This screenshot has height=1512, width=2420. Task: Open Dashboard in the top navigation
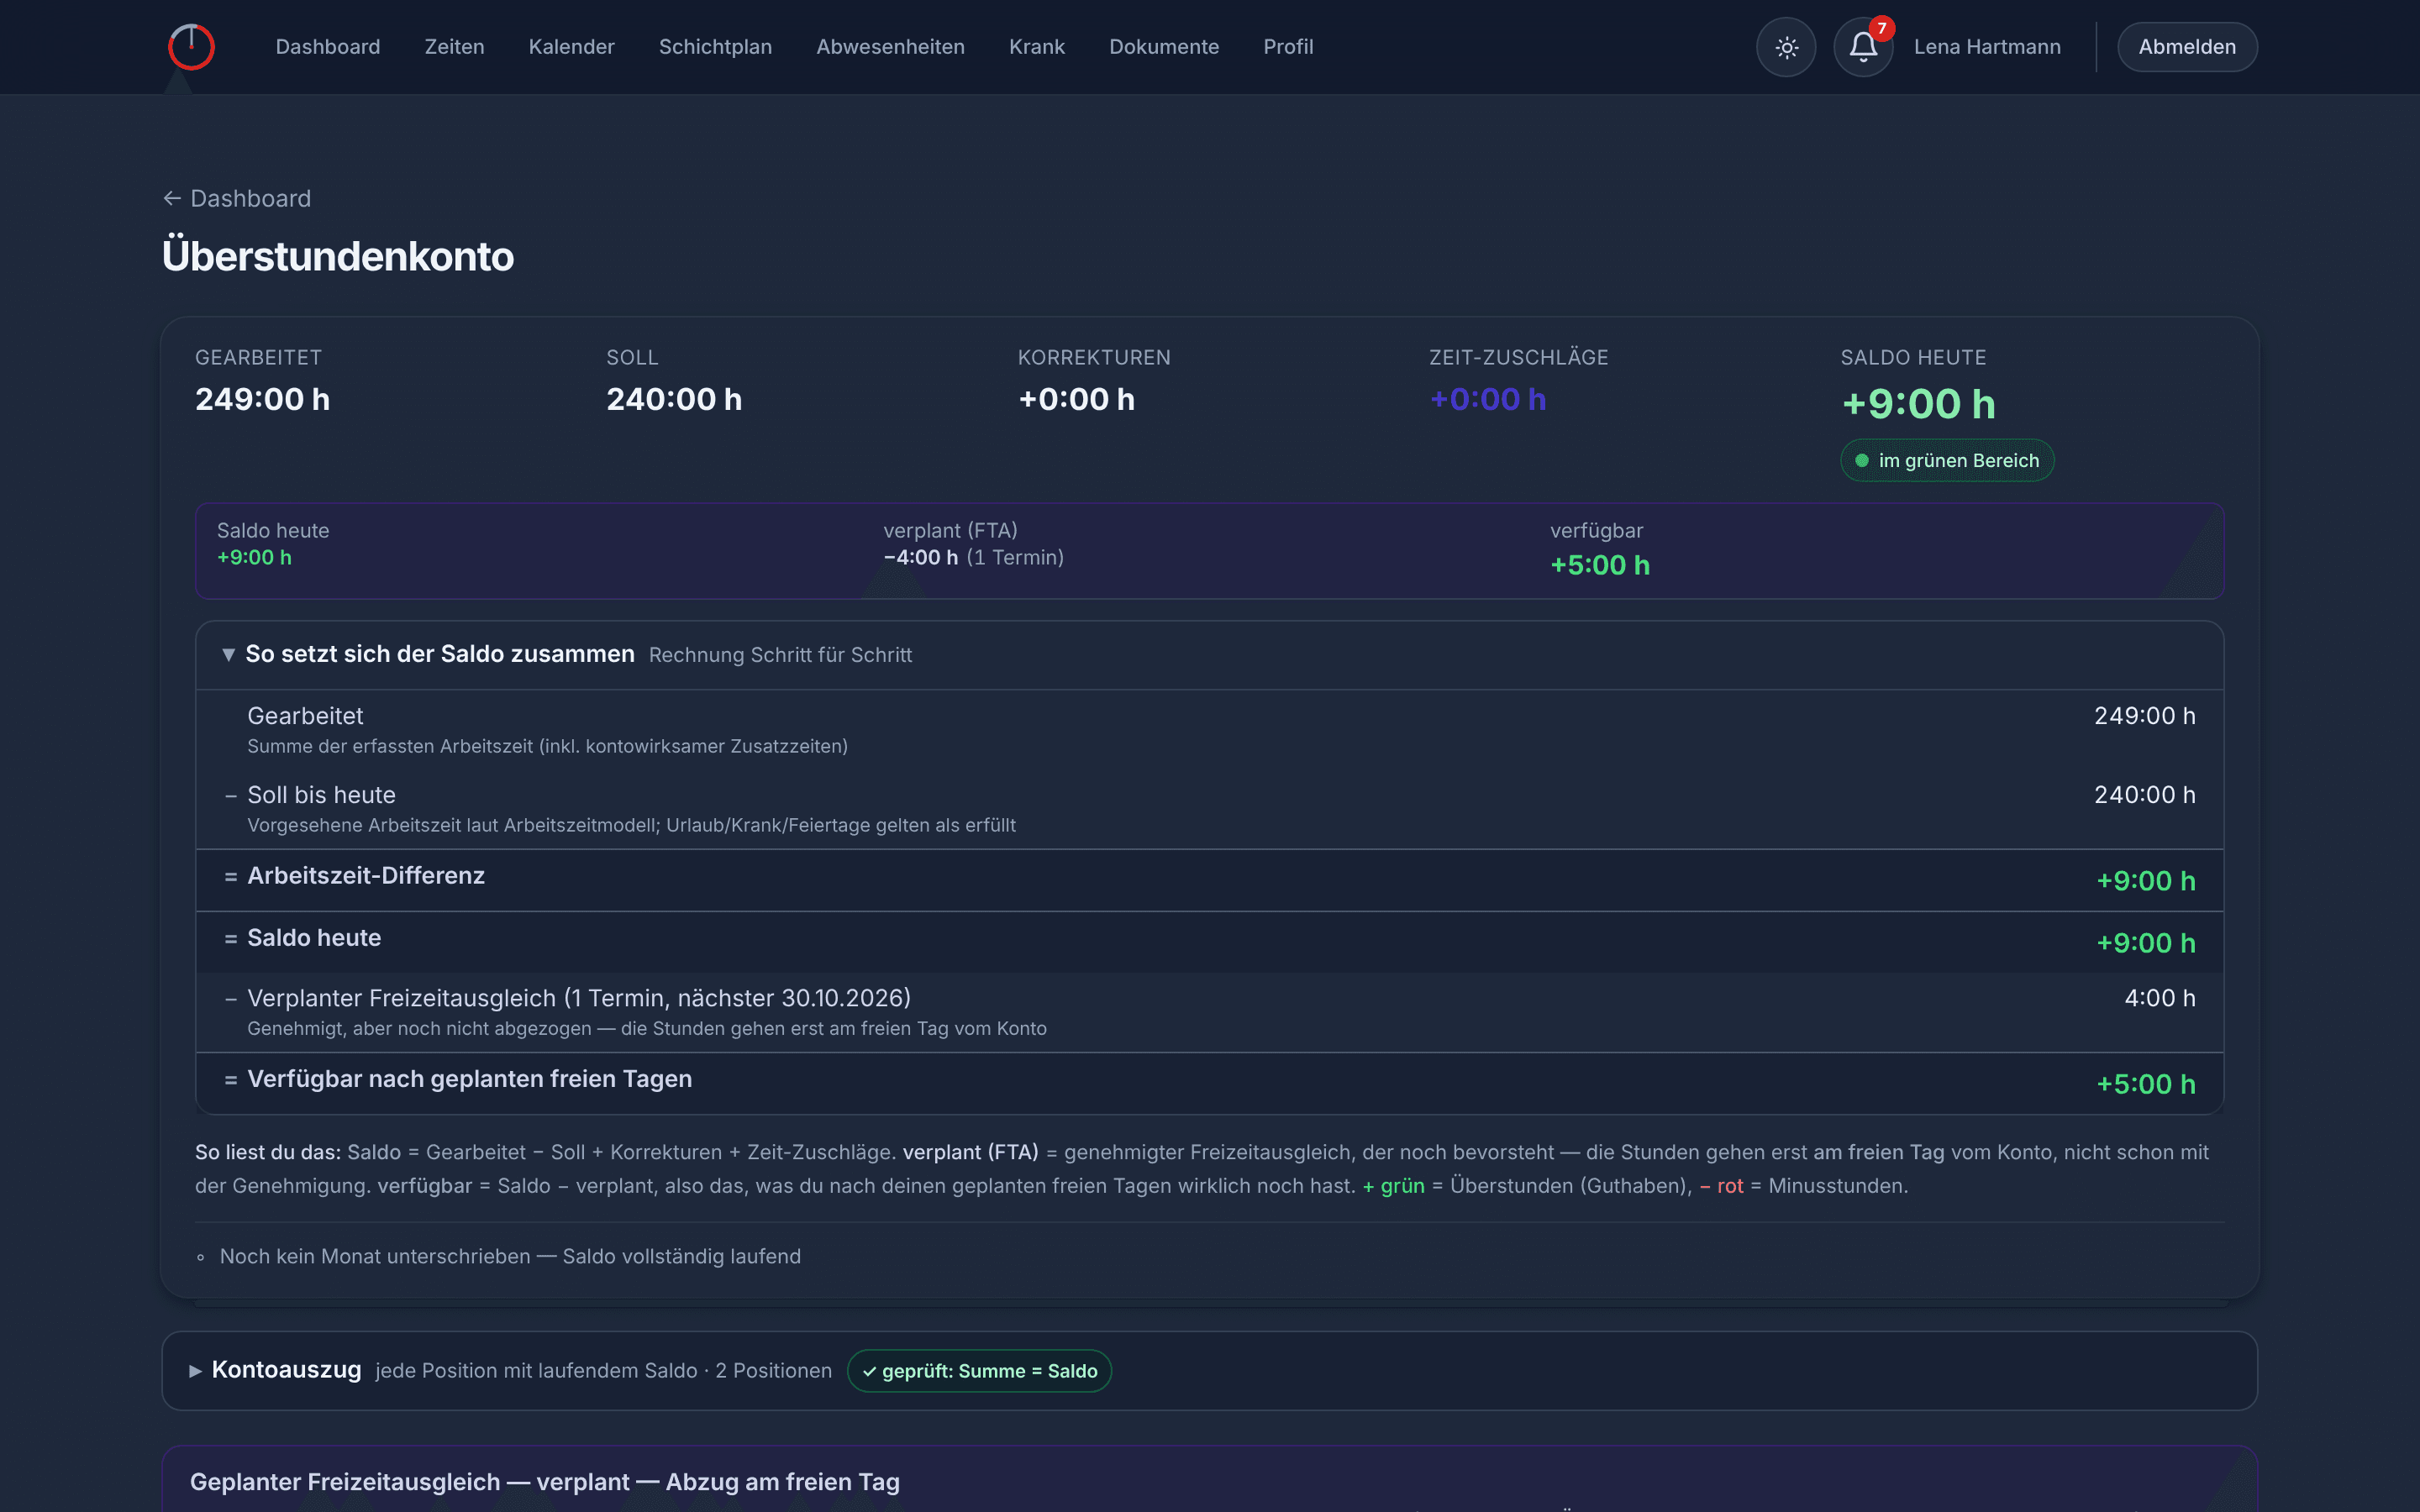(327, 47)
